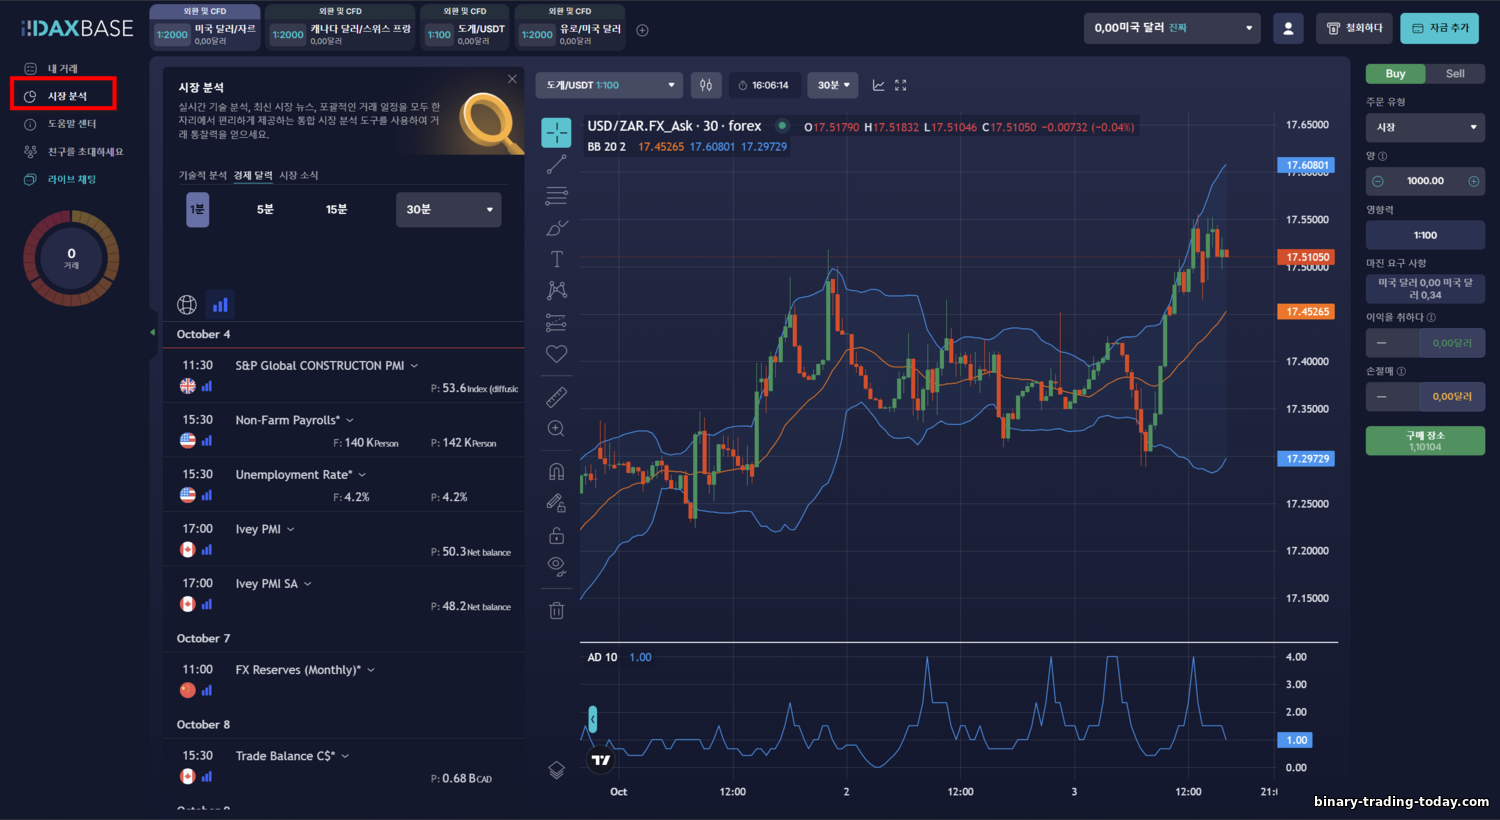Expand Unemployment Rate event details

(x=362, y=475)
